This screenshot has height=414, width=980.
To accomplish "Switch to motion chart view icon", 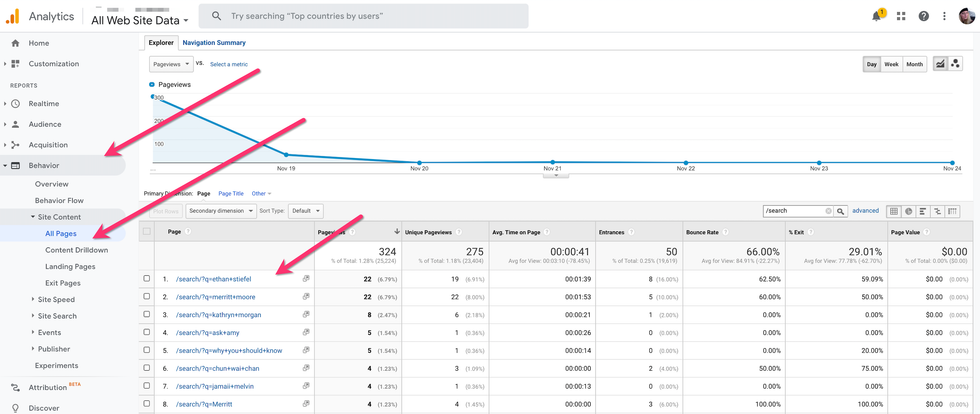I will [955, 64].
